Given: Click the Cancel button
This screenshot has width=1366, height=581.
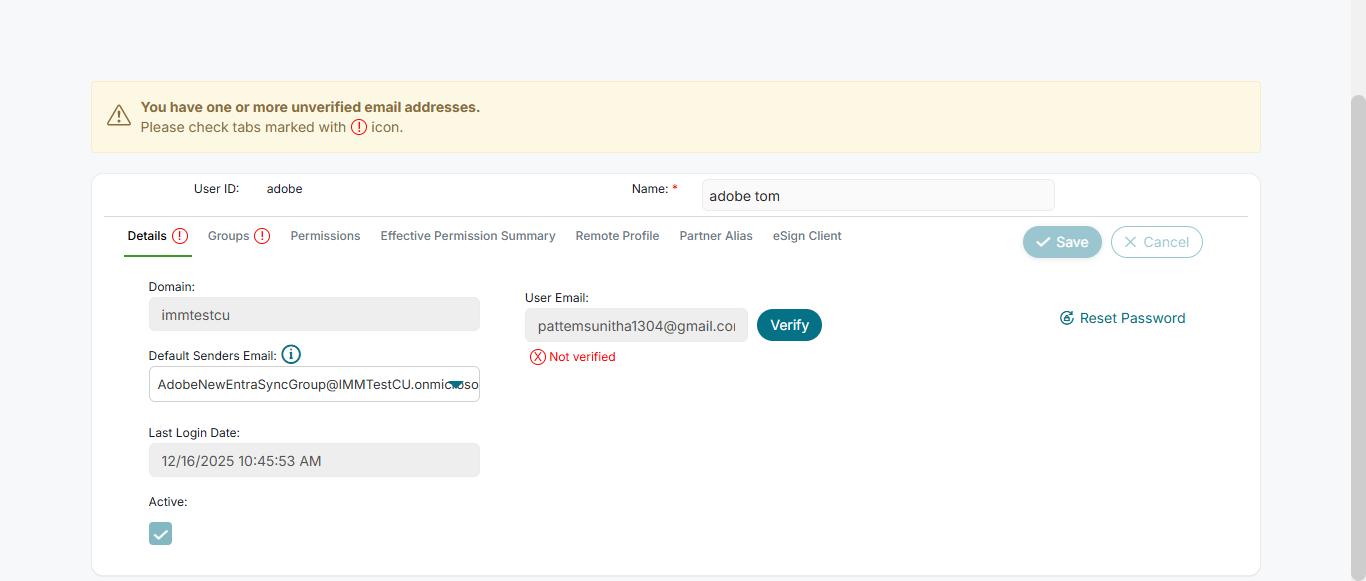Looking at the screenshot, I should click(x=1156, y=242).
